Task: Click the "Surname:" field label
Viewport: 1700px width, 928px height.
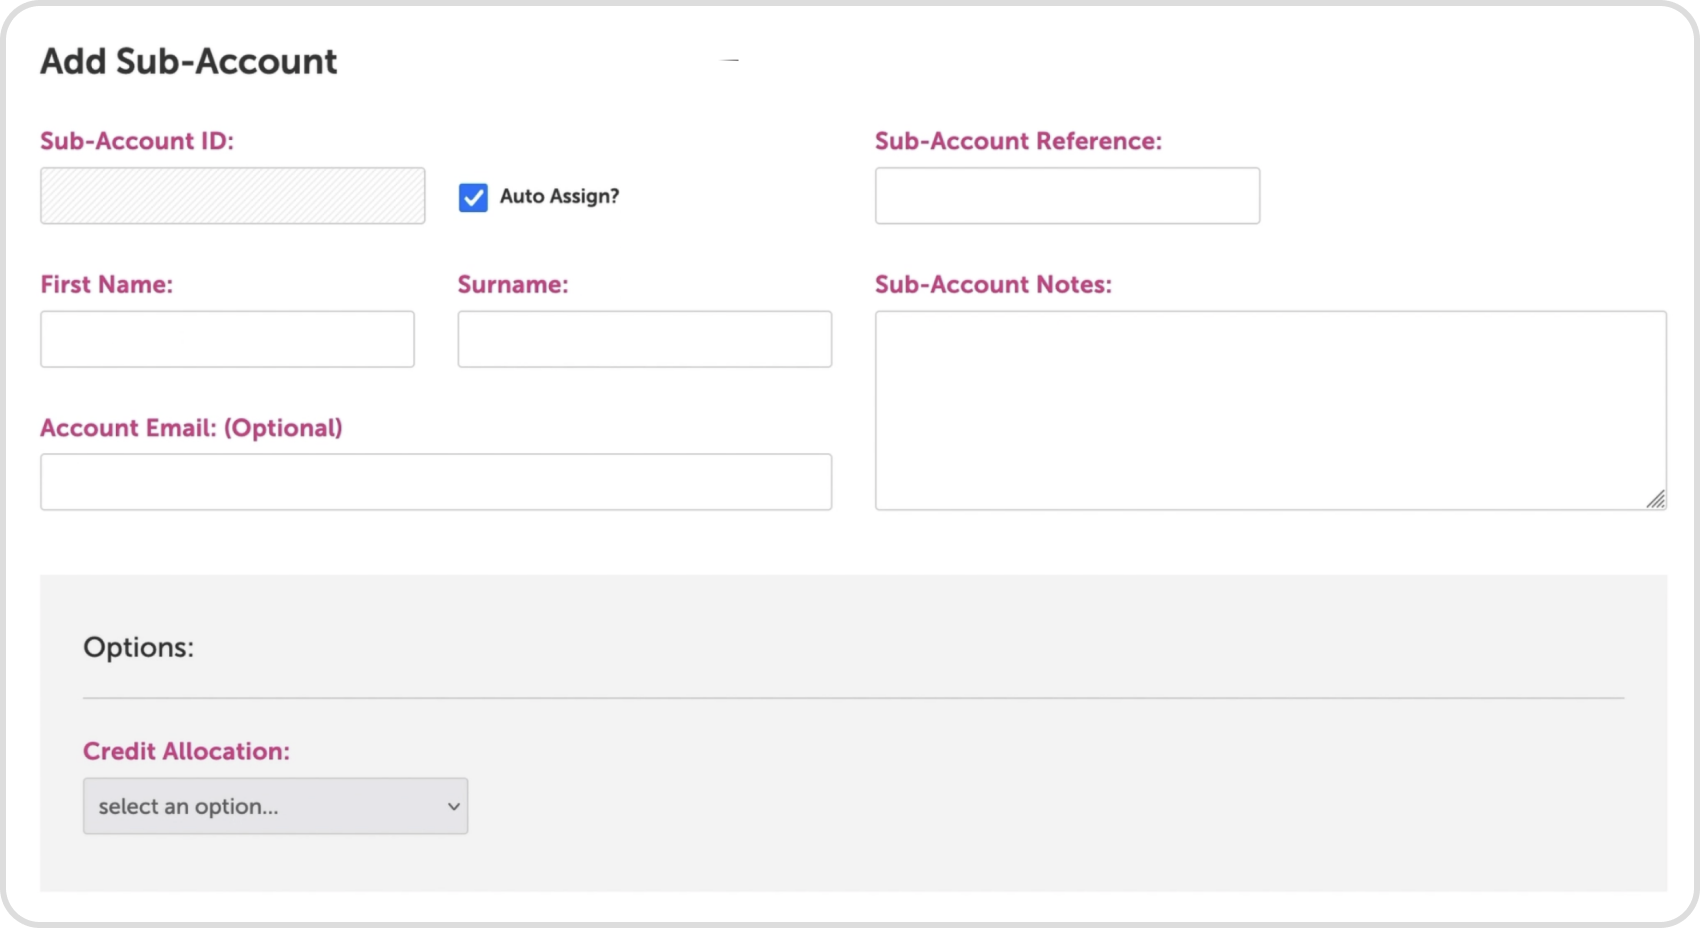Action: click(513, 285)
